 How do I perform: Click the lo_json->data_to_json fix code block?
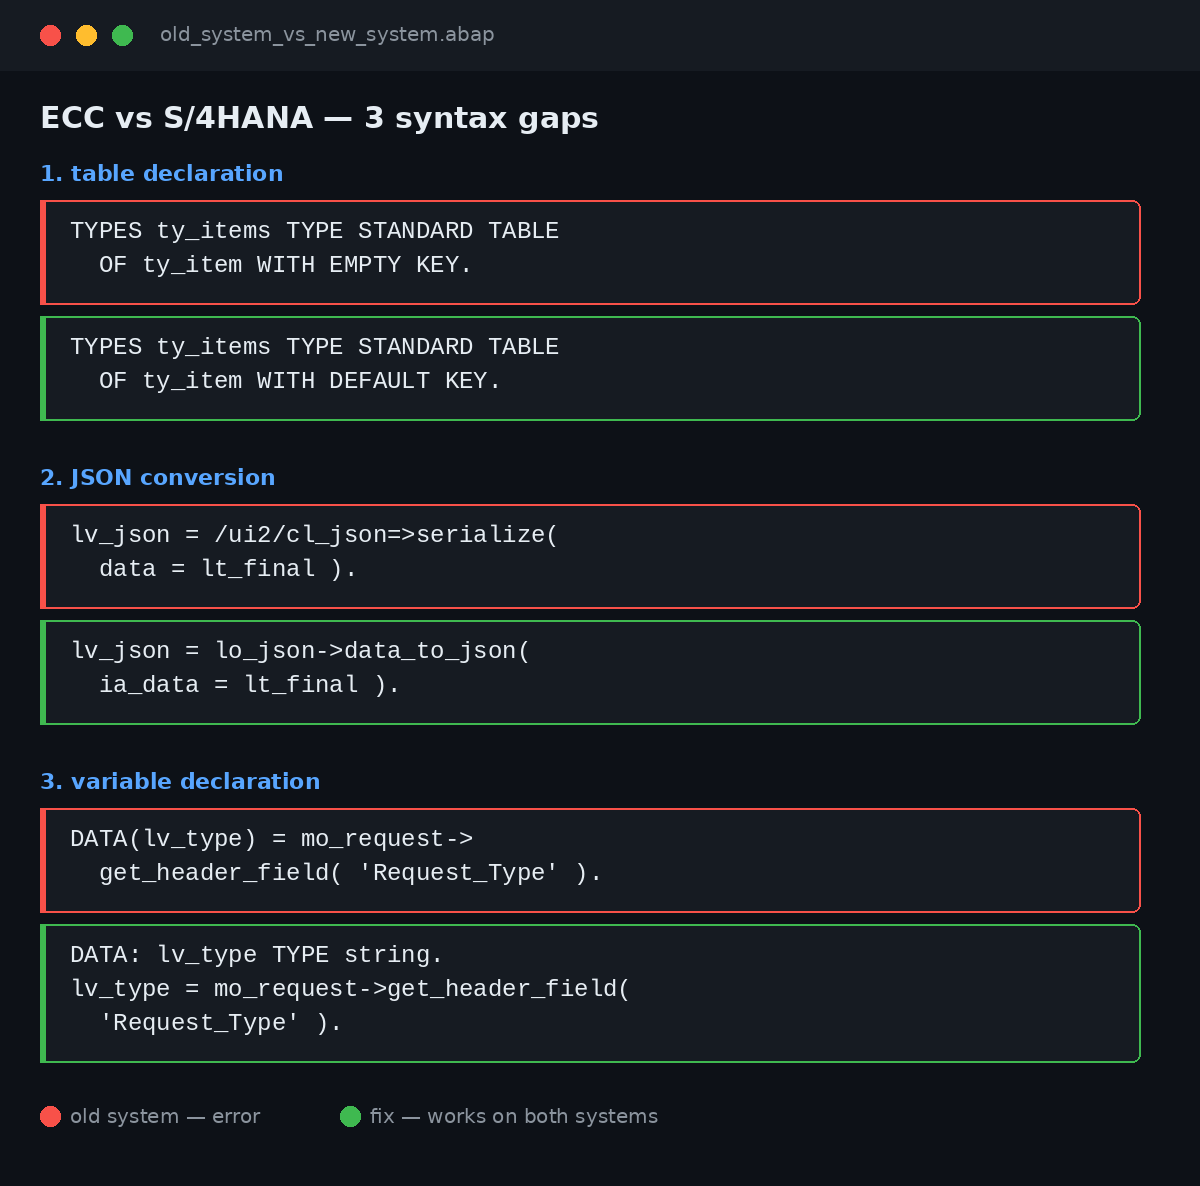(590, 672)
